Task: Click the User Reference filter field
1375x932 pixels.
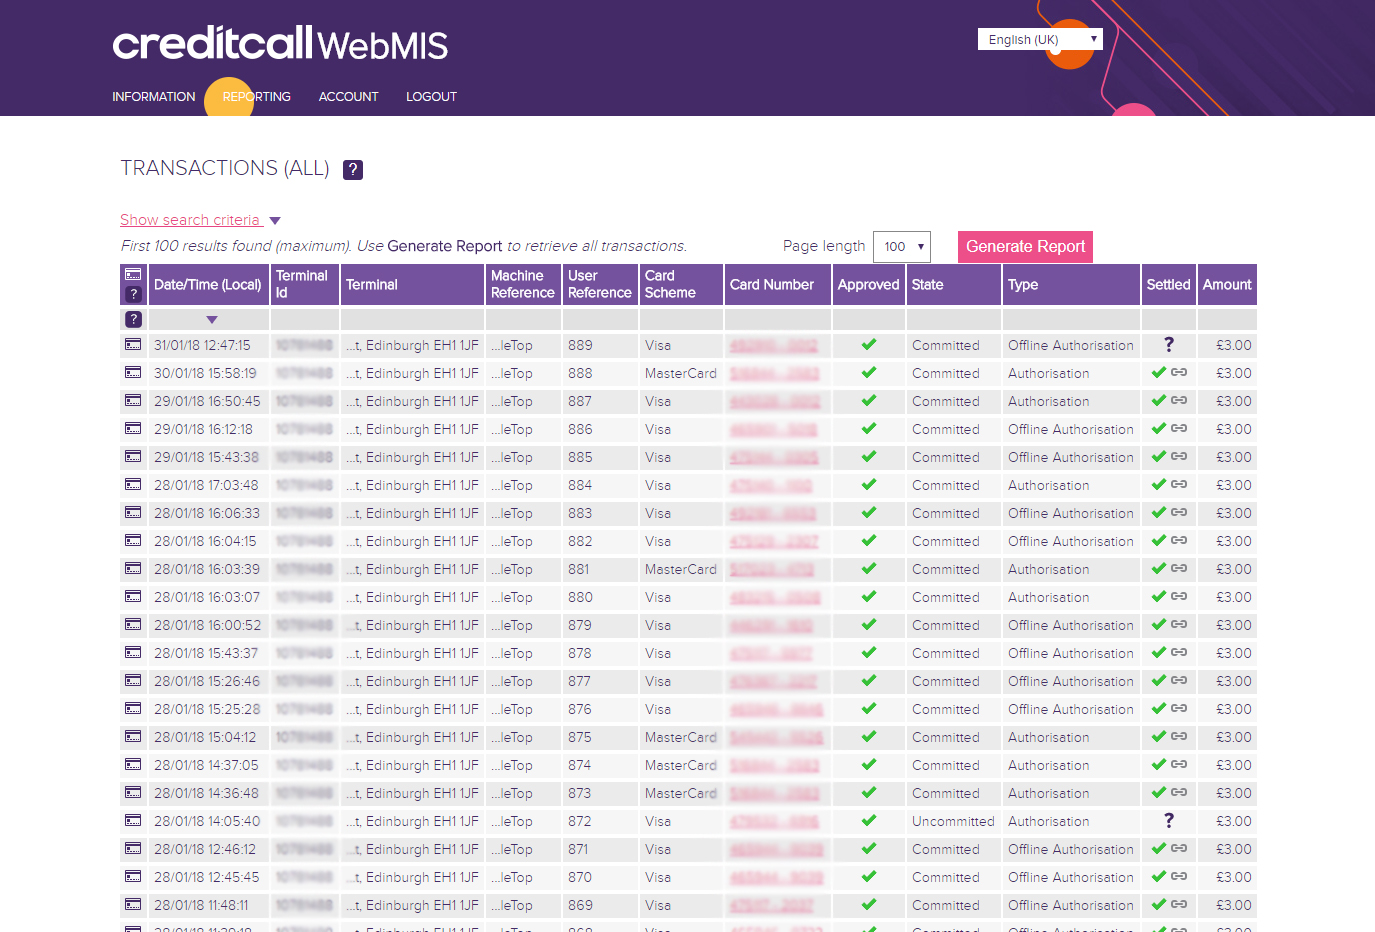Action: click(x=600, y=319)
